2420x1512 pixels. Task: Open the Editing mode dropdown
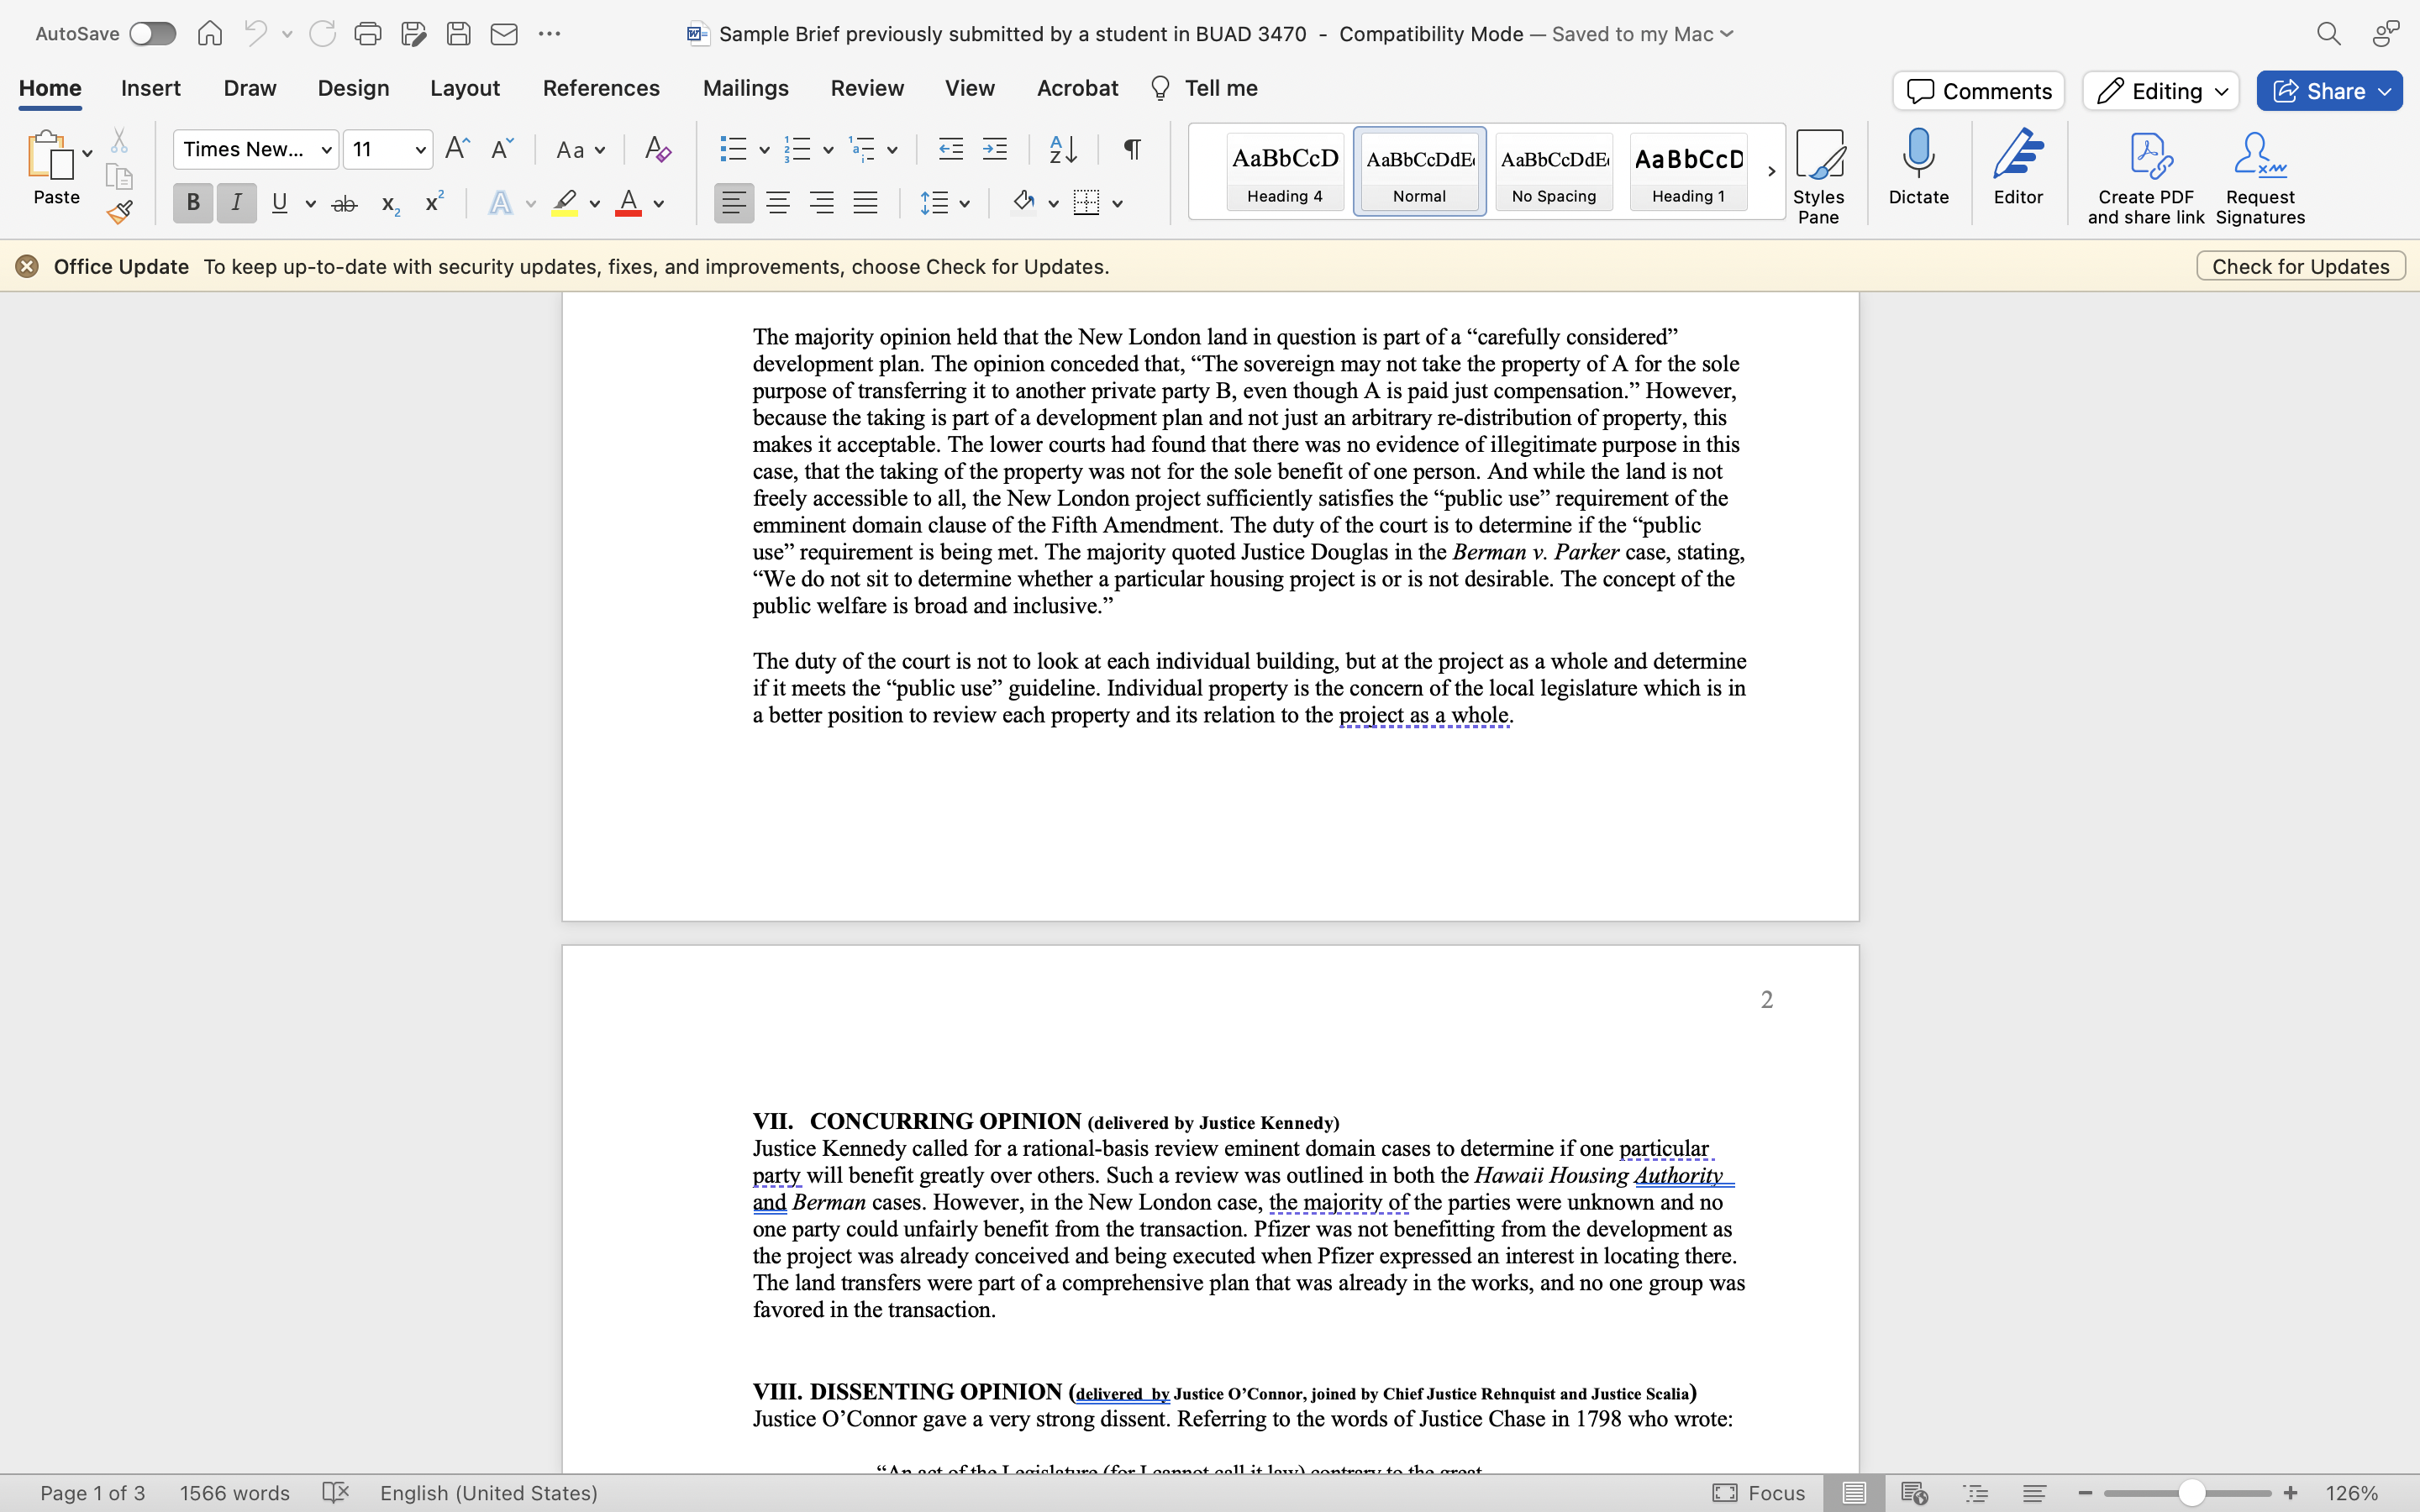coord(2159,91)
